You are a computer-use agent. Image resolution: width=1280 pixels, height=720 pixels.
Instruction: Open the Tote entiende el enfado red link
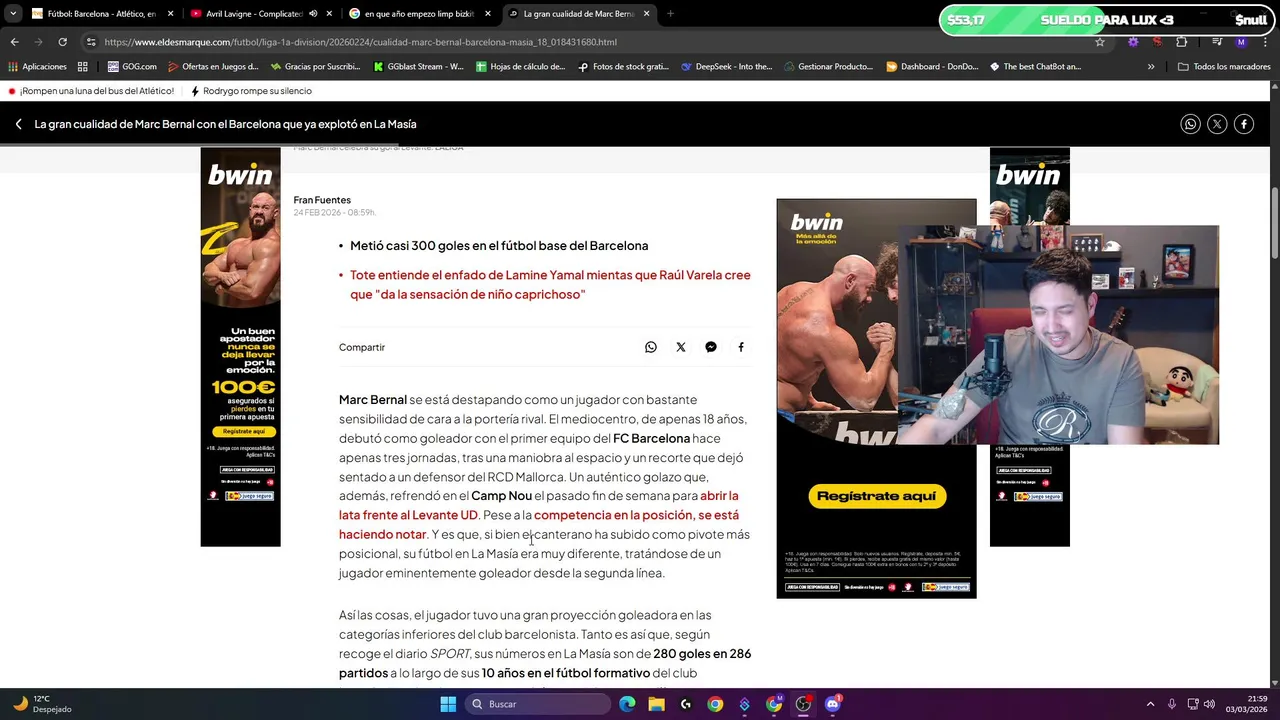pos(550,284)
